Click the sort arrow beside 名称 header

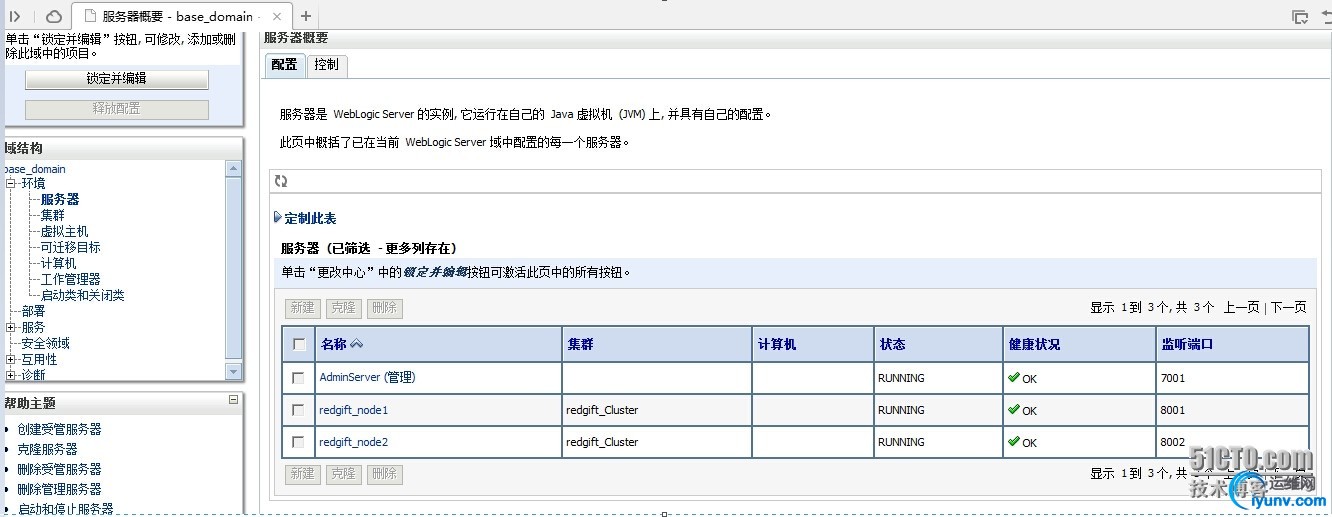pyautogui.click(x=356, y=344)
